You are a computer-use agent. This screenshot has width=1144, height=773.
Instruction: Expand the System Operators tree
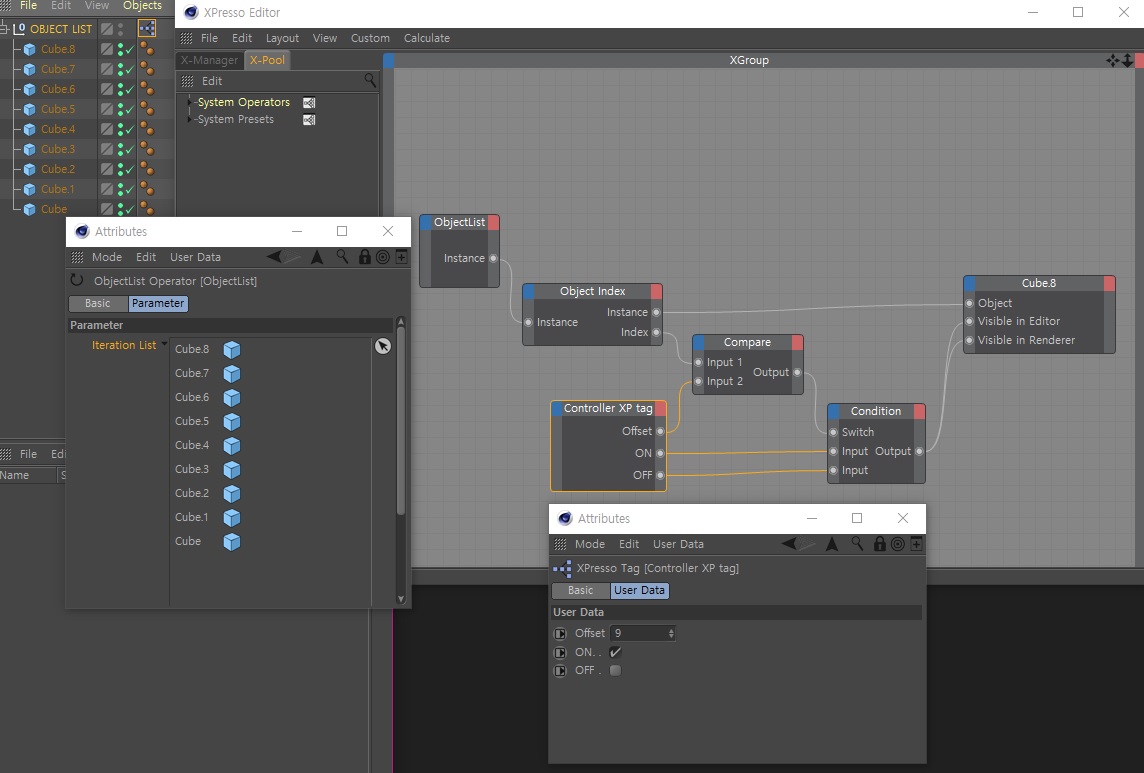click(190, 101)
